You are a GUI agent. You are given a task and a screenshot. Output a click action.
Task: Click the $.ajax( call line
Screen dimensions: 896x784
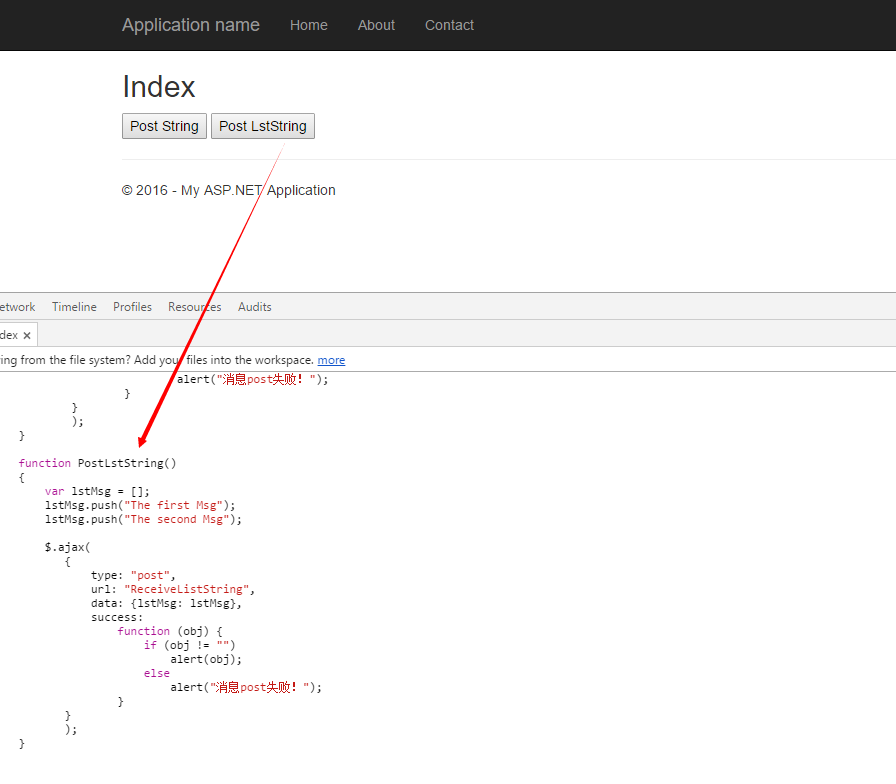coord(67,547)
